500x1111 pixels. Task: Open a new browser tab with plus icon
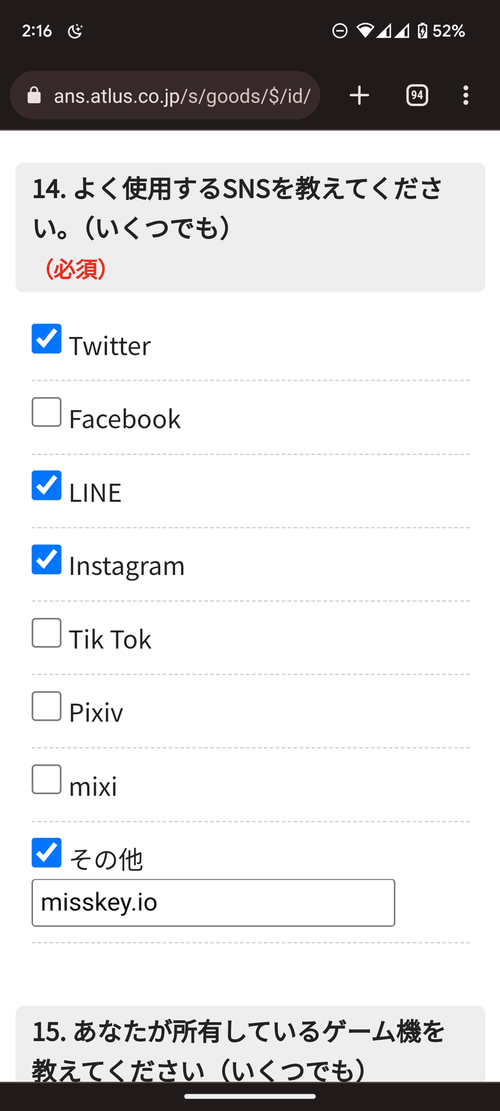point(360,96)
